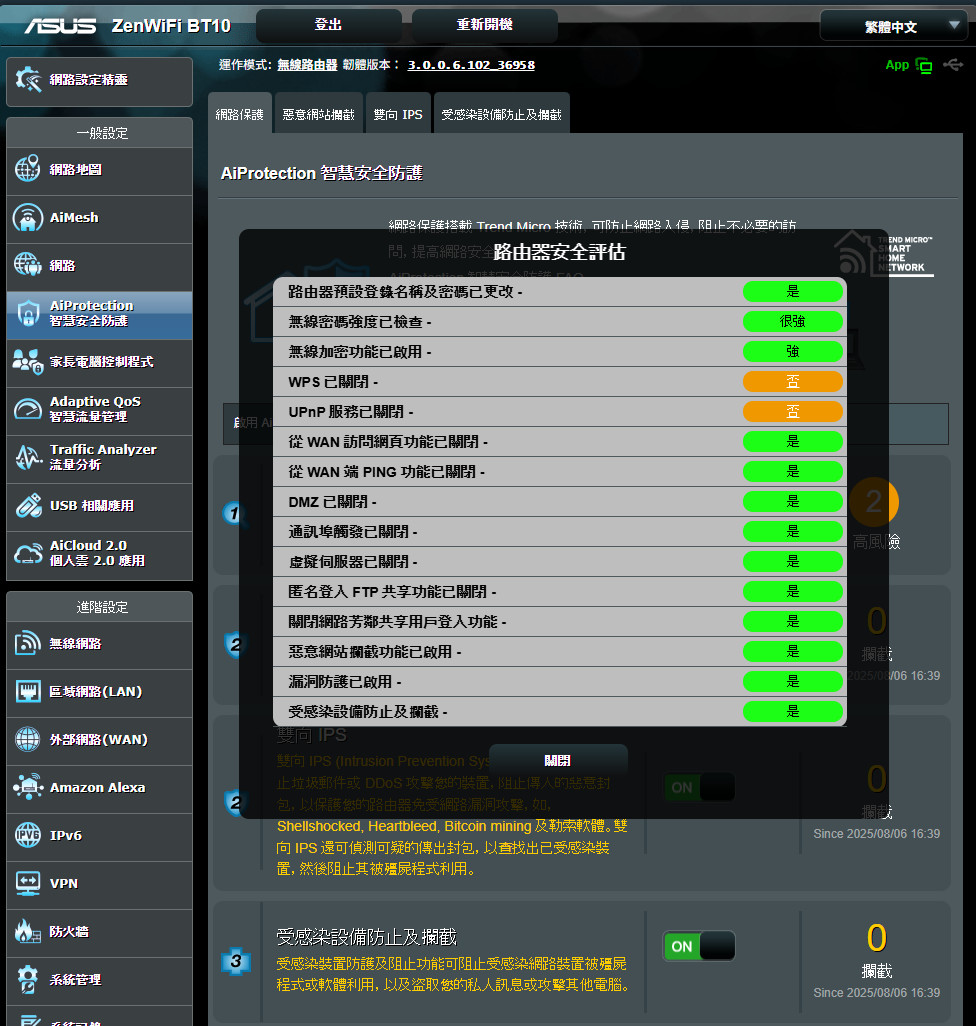Open the 網路設定精靈 setup wizard icon

[x=28, y=80]
